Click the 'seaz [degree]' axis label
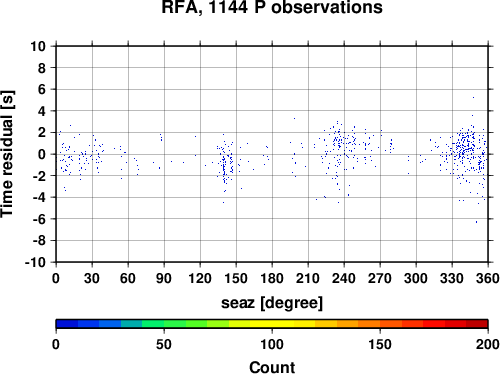The width and height of the screenshot is (500, 374). click(272, 303)
